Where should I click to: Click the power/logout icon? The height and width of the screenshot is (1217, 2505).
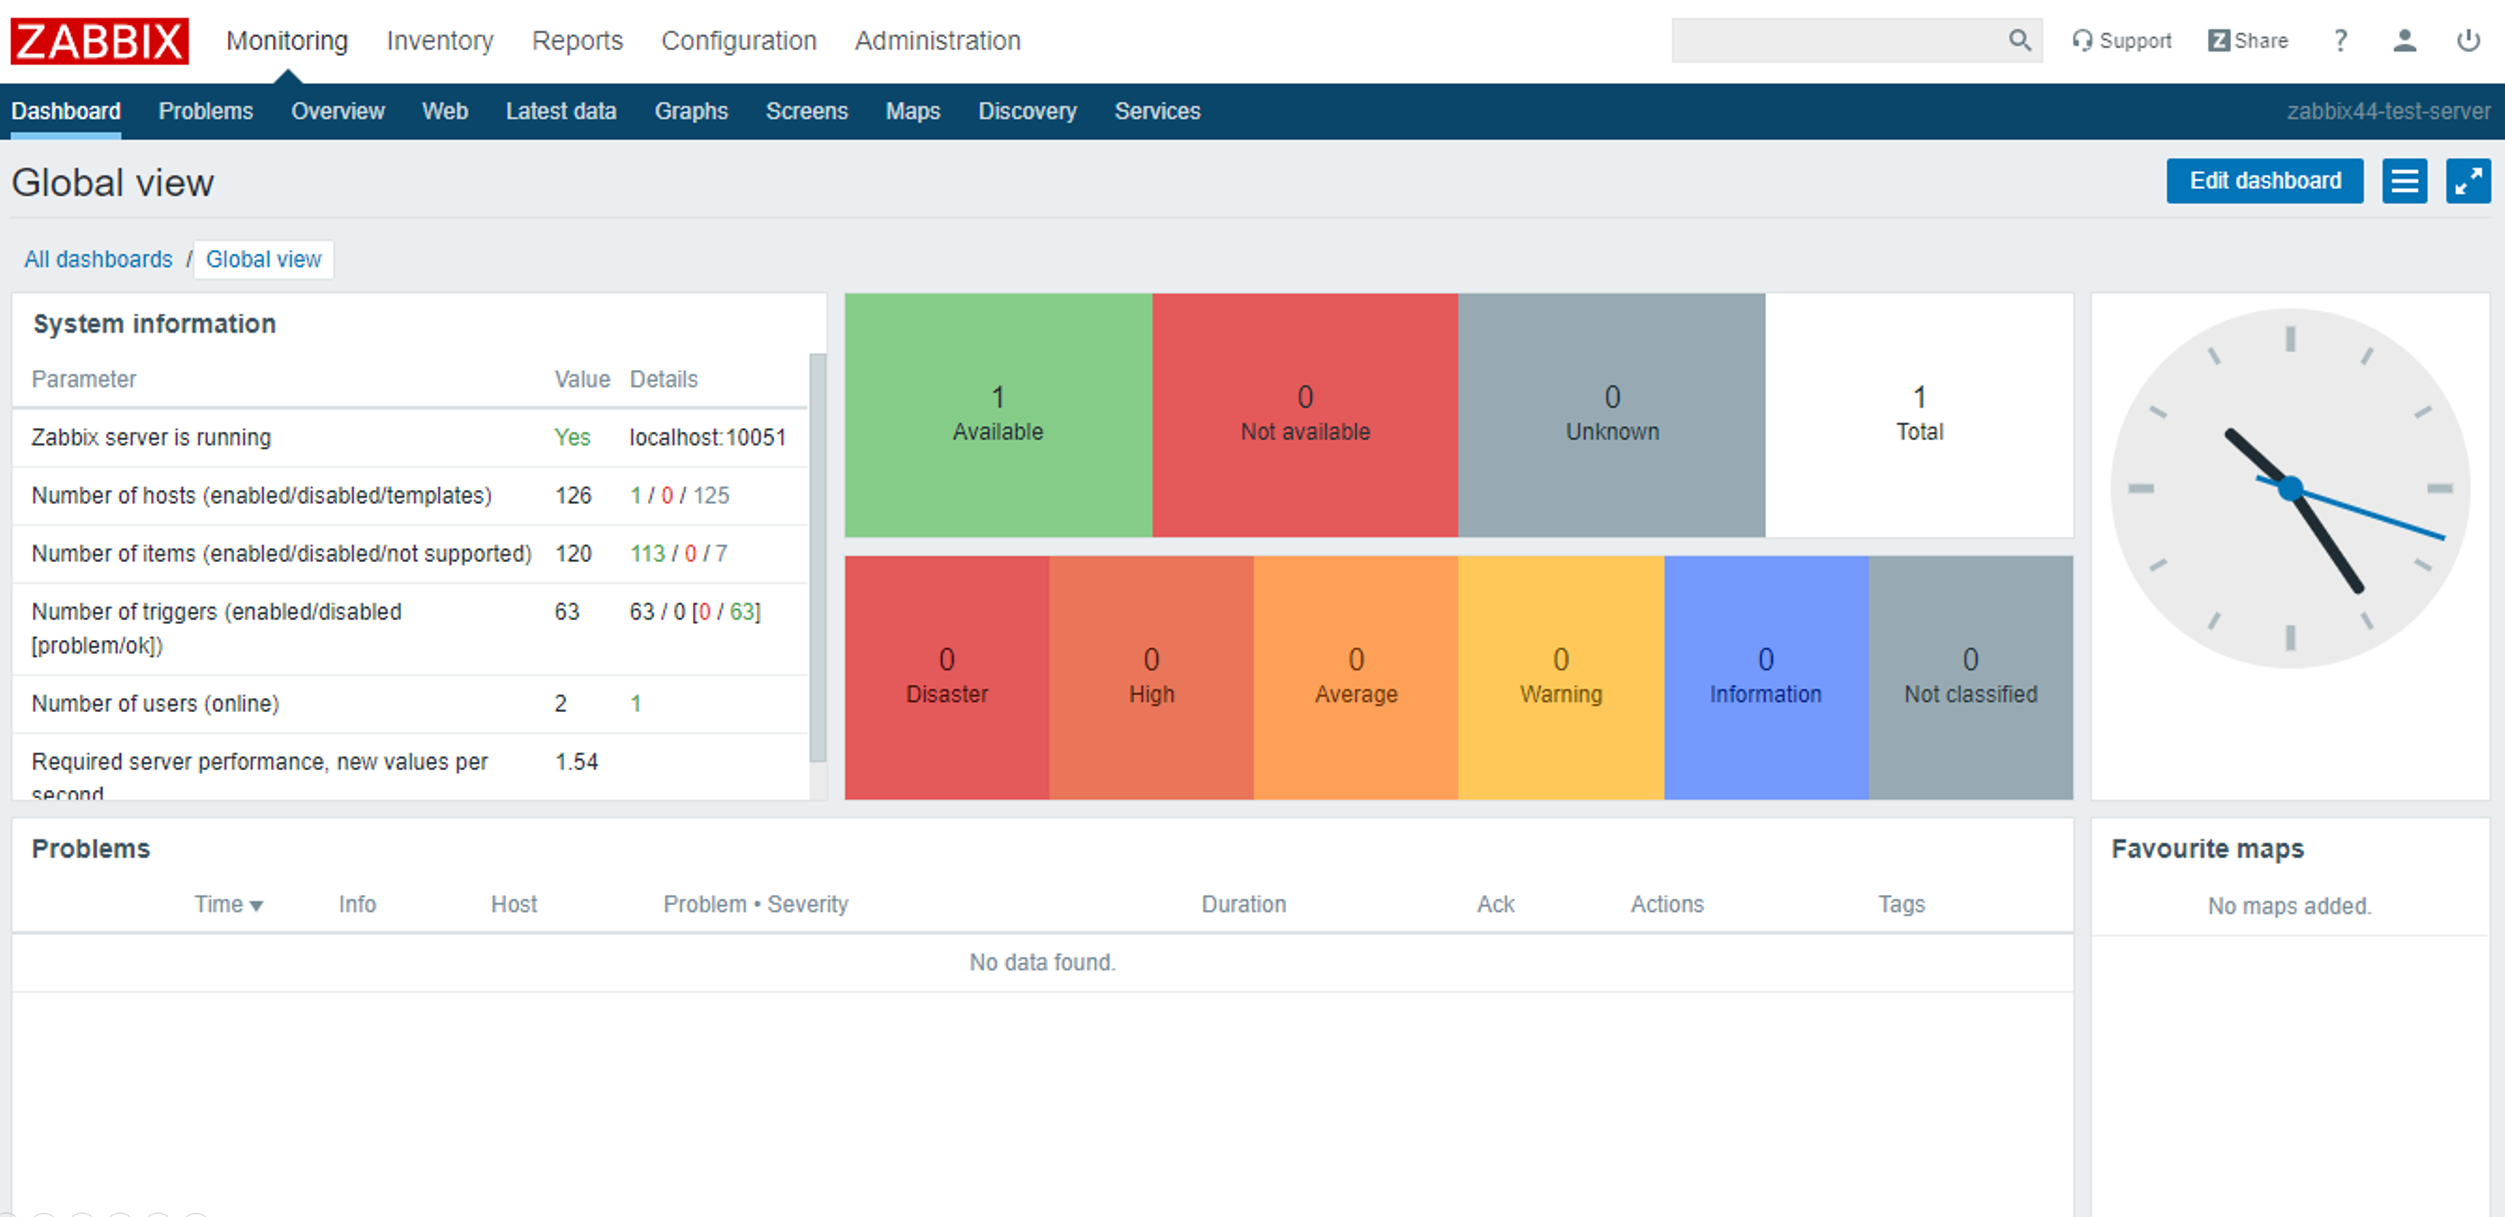(2467, 40)
